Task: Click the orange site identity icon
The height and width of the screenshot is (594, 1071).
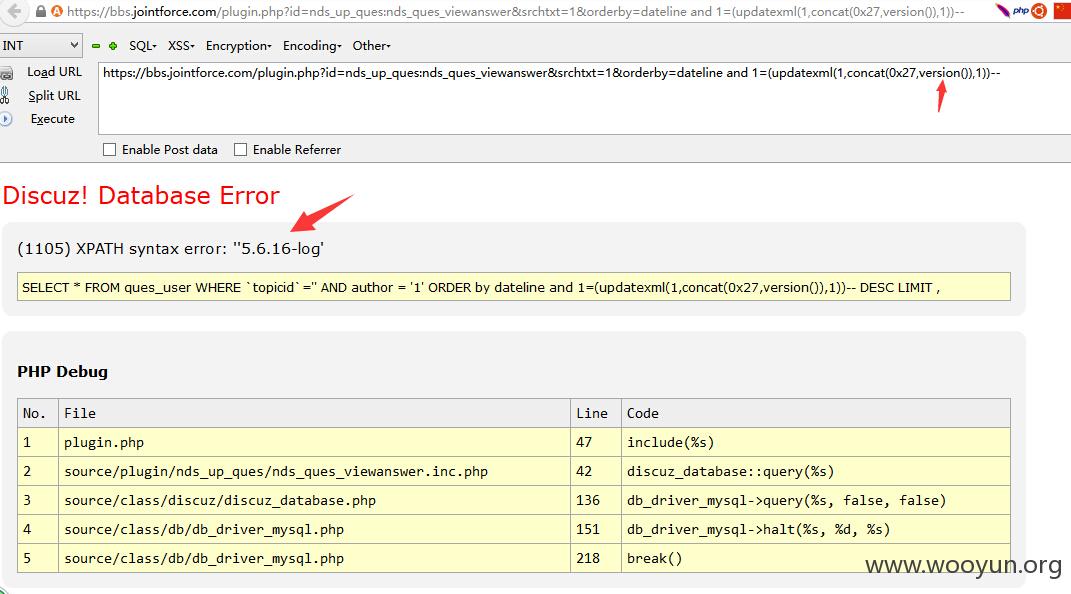Action: coord(57,12)
